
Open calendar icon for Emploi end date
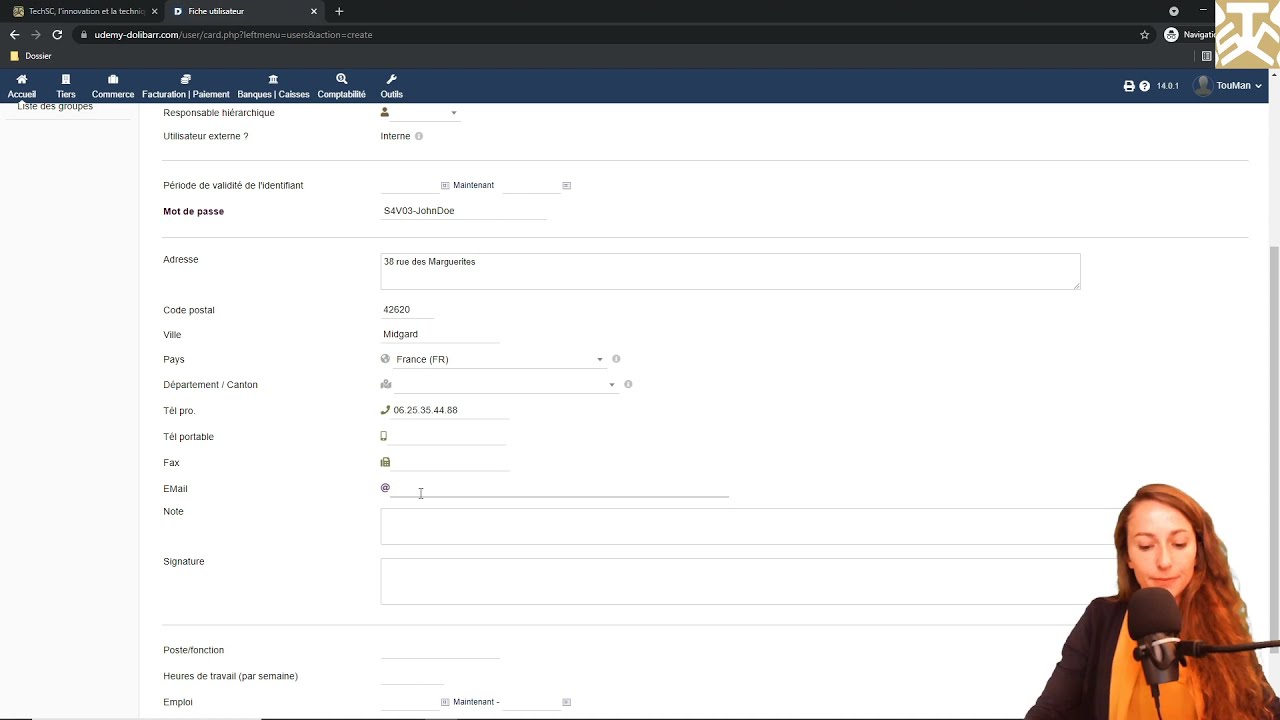pyautogui.click(x=566, y=702)
